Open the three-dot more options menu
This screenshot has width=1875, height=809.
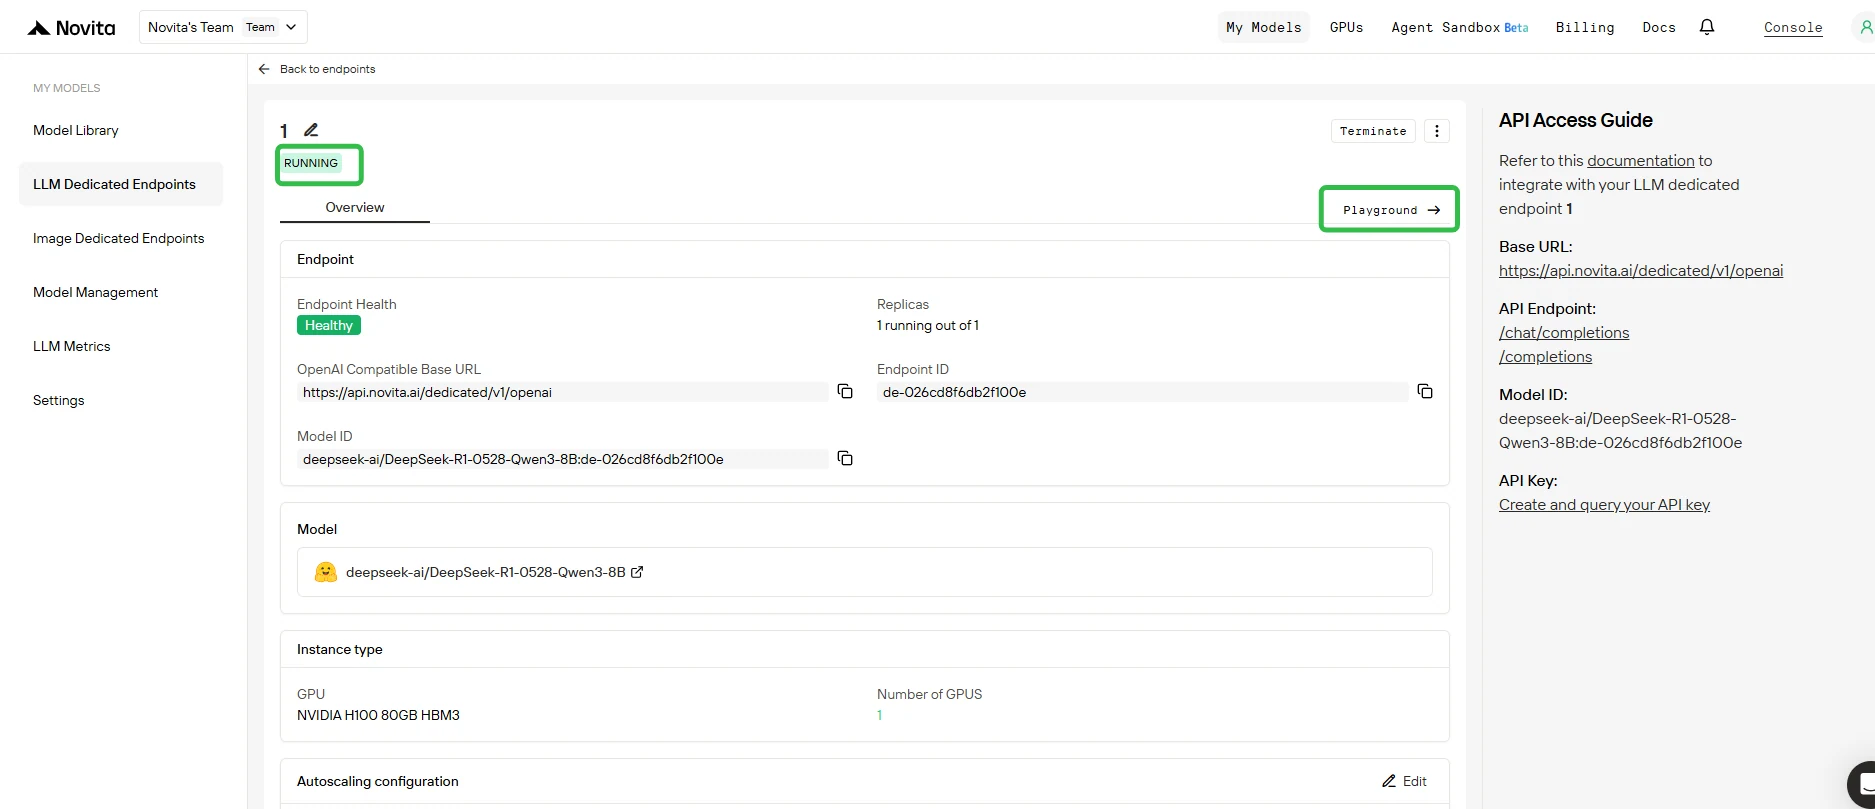coord(1437,131)
